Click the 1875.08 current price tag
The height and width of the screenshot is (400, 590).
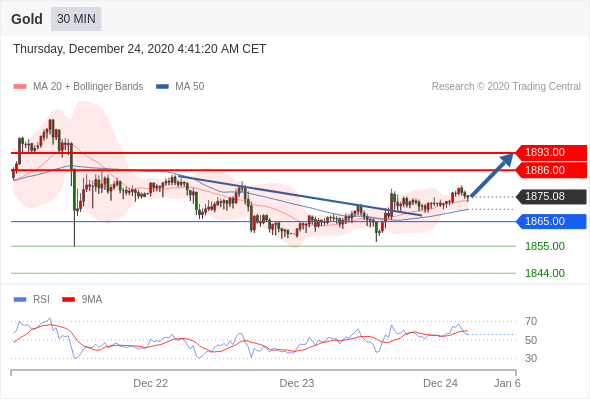pyautogui.click(x=551, y=196)
